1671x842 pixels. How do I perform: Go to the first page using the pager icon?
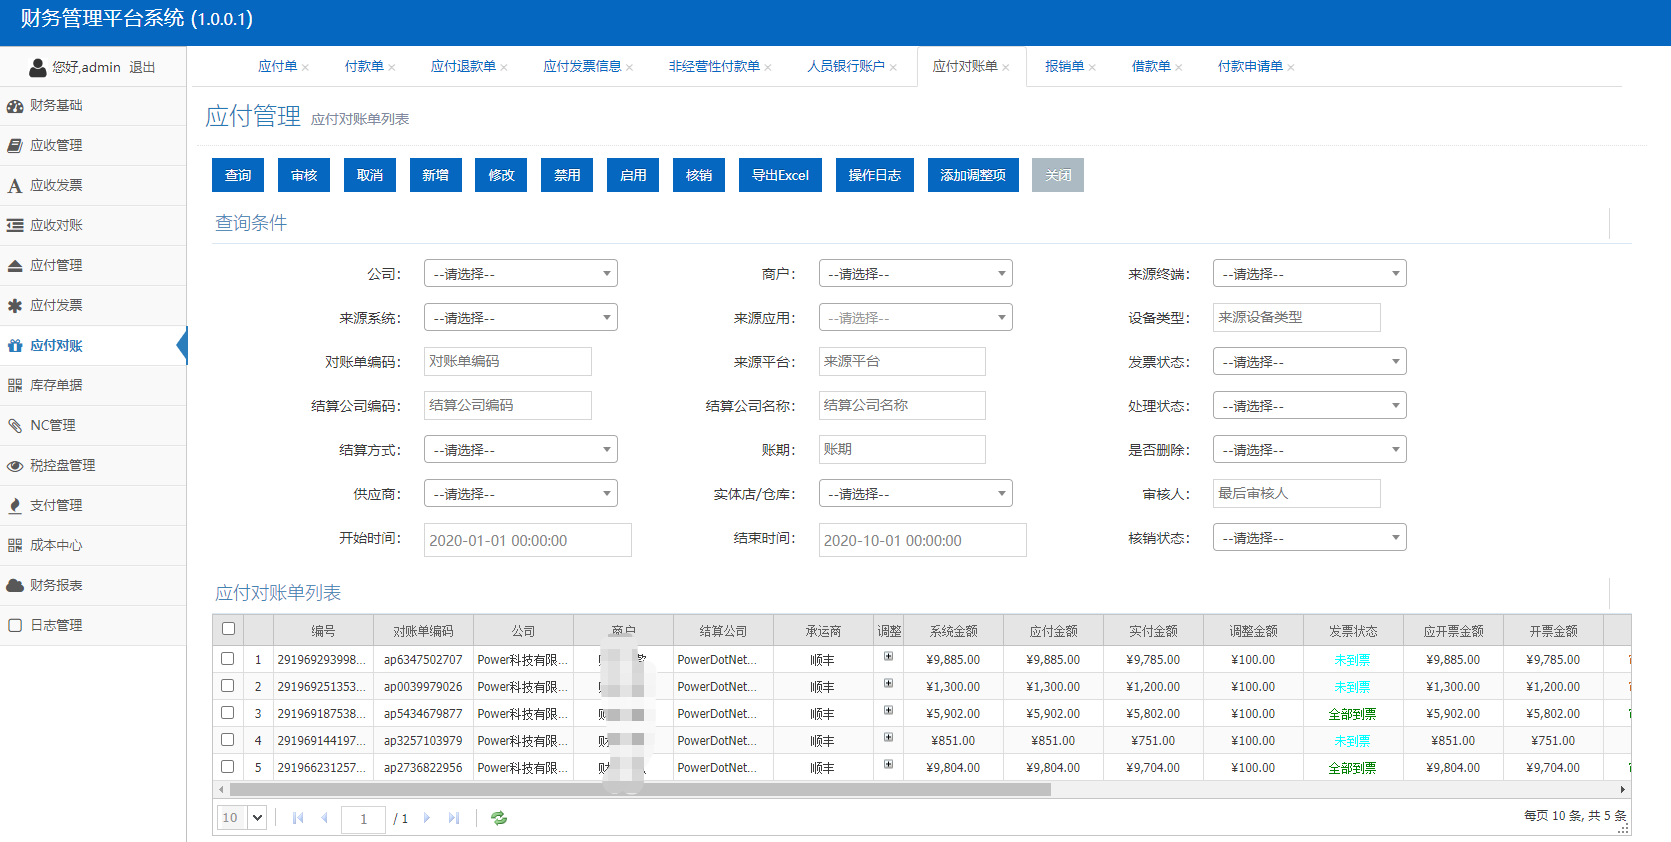click(298, 818)
